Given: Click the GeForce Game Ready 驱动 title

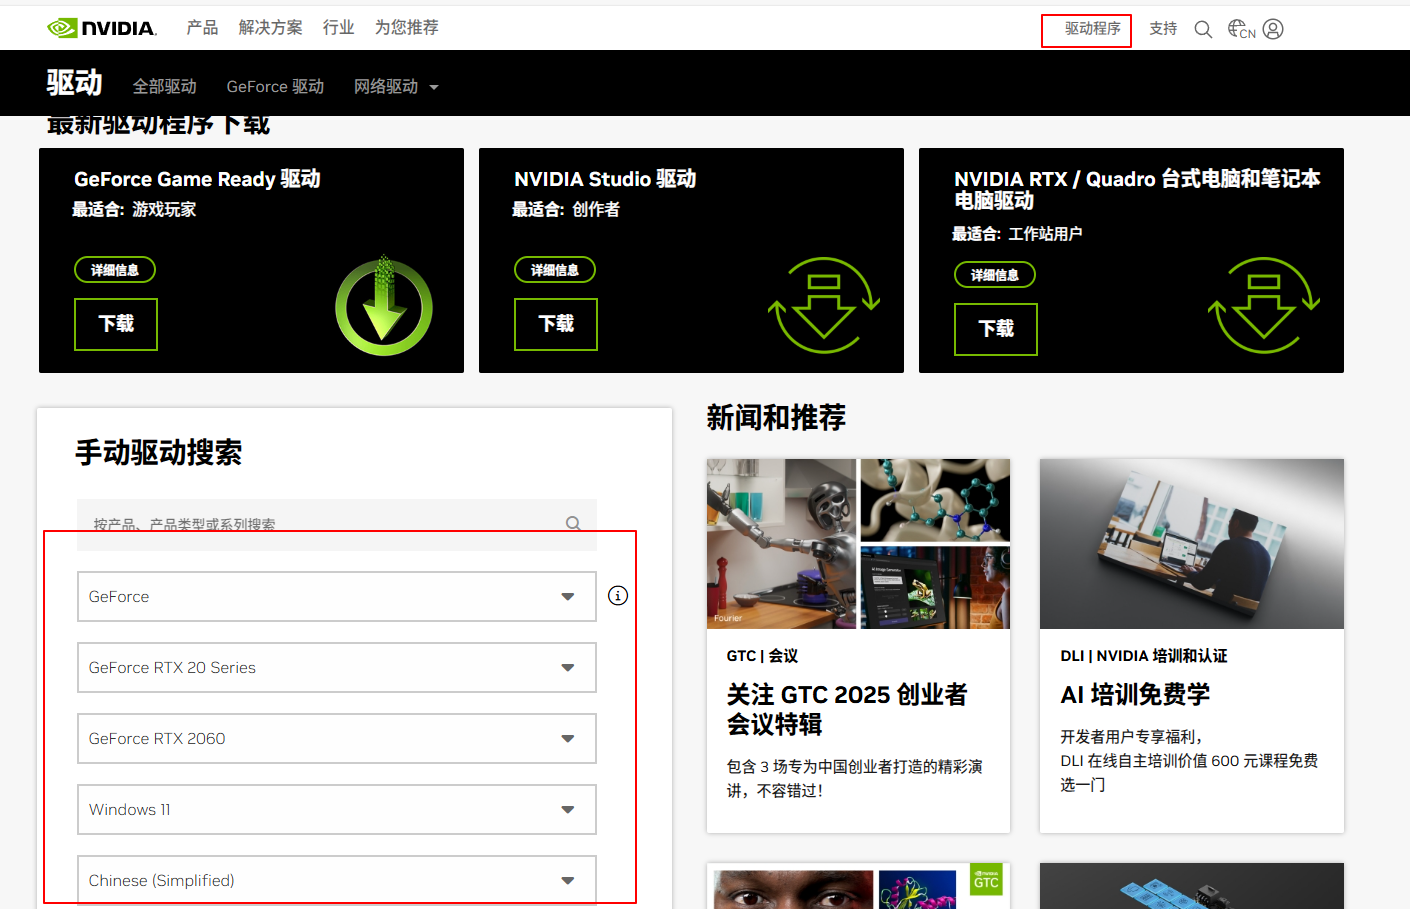Looking at the screenshot, I should (197, 179).
